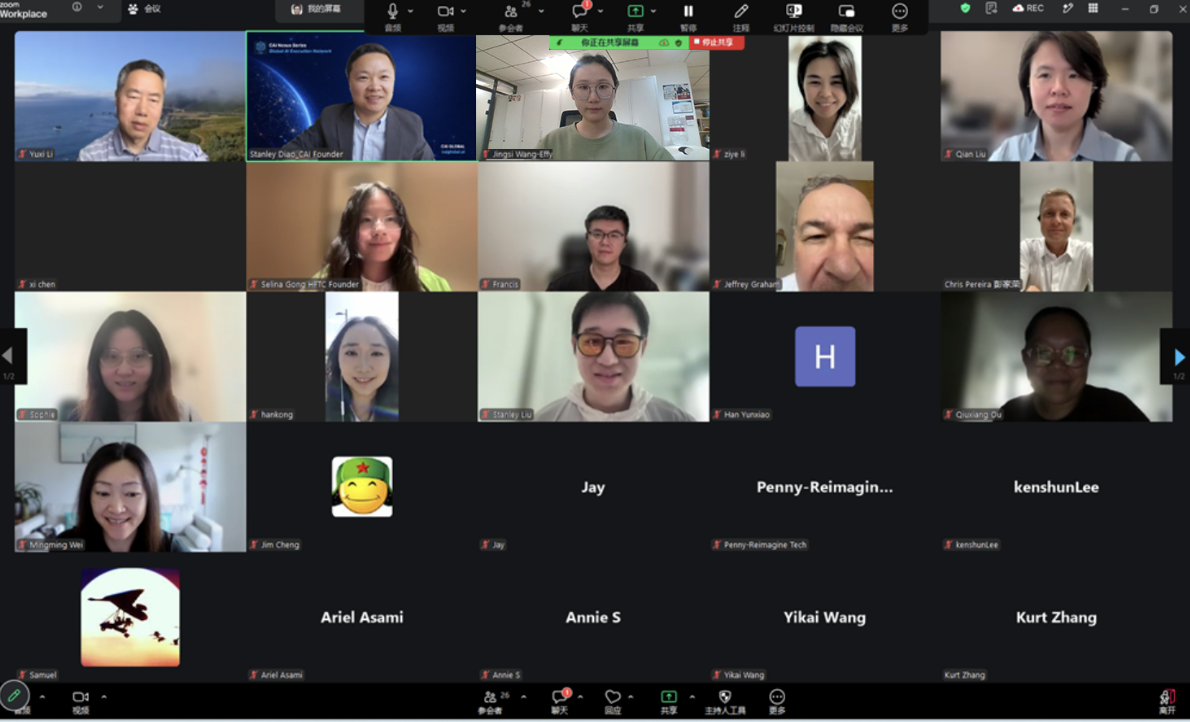Click the REC cloud recording indicator
Viewport: 1190px width, 722px height.
coord(1028,8)
